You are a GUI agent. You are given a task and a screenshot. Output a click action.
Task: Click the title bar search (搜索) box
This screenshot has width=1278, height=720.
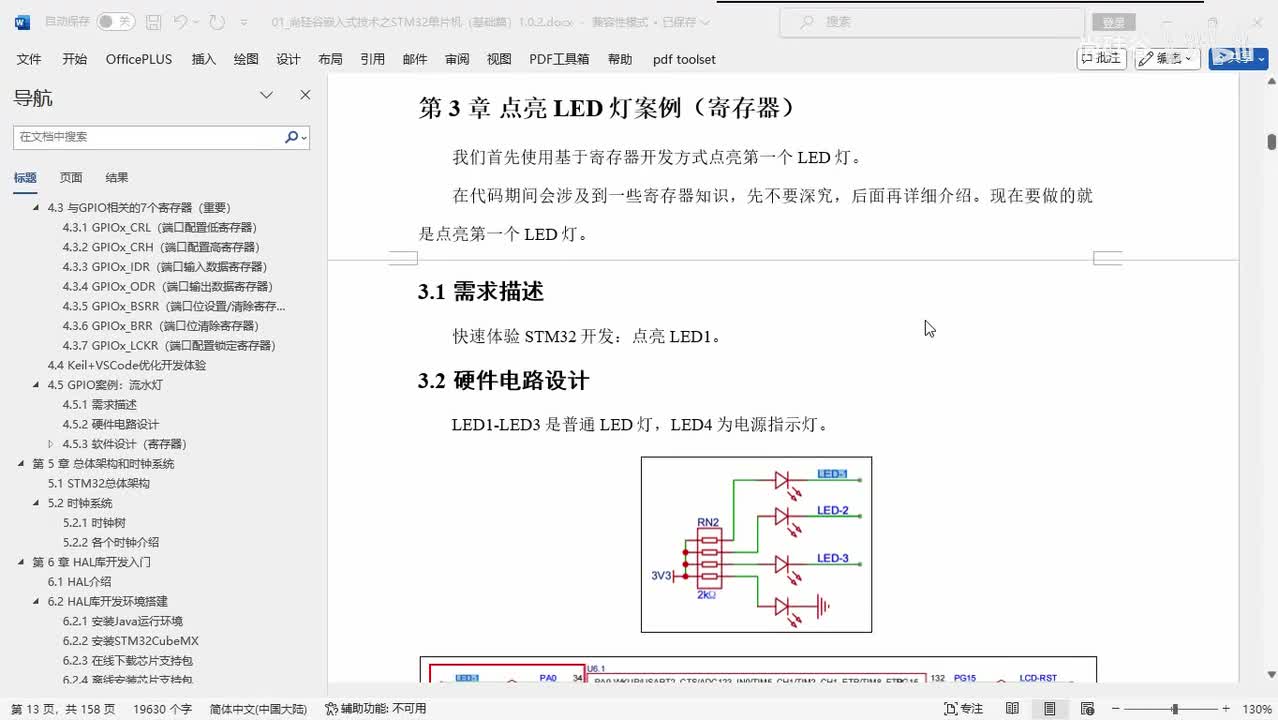click(x=932, y=22)
